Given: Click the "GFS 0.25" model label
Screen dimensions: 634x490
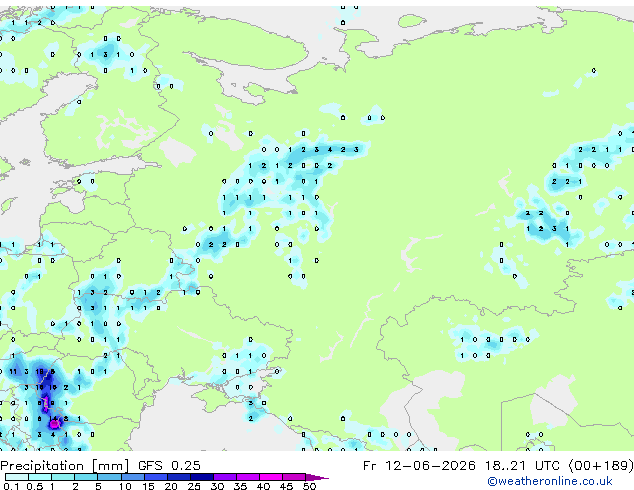Looking at the screenshot, I should (x=169, y=465).
